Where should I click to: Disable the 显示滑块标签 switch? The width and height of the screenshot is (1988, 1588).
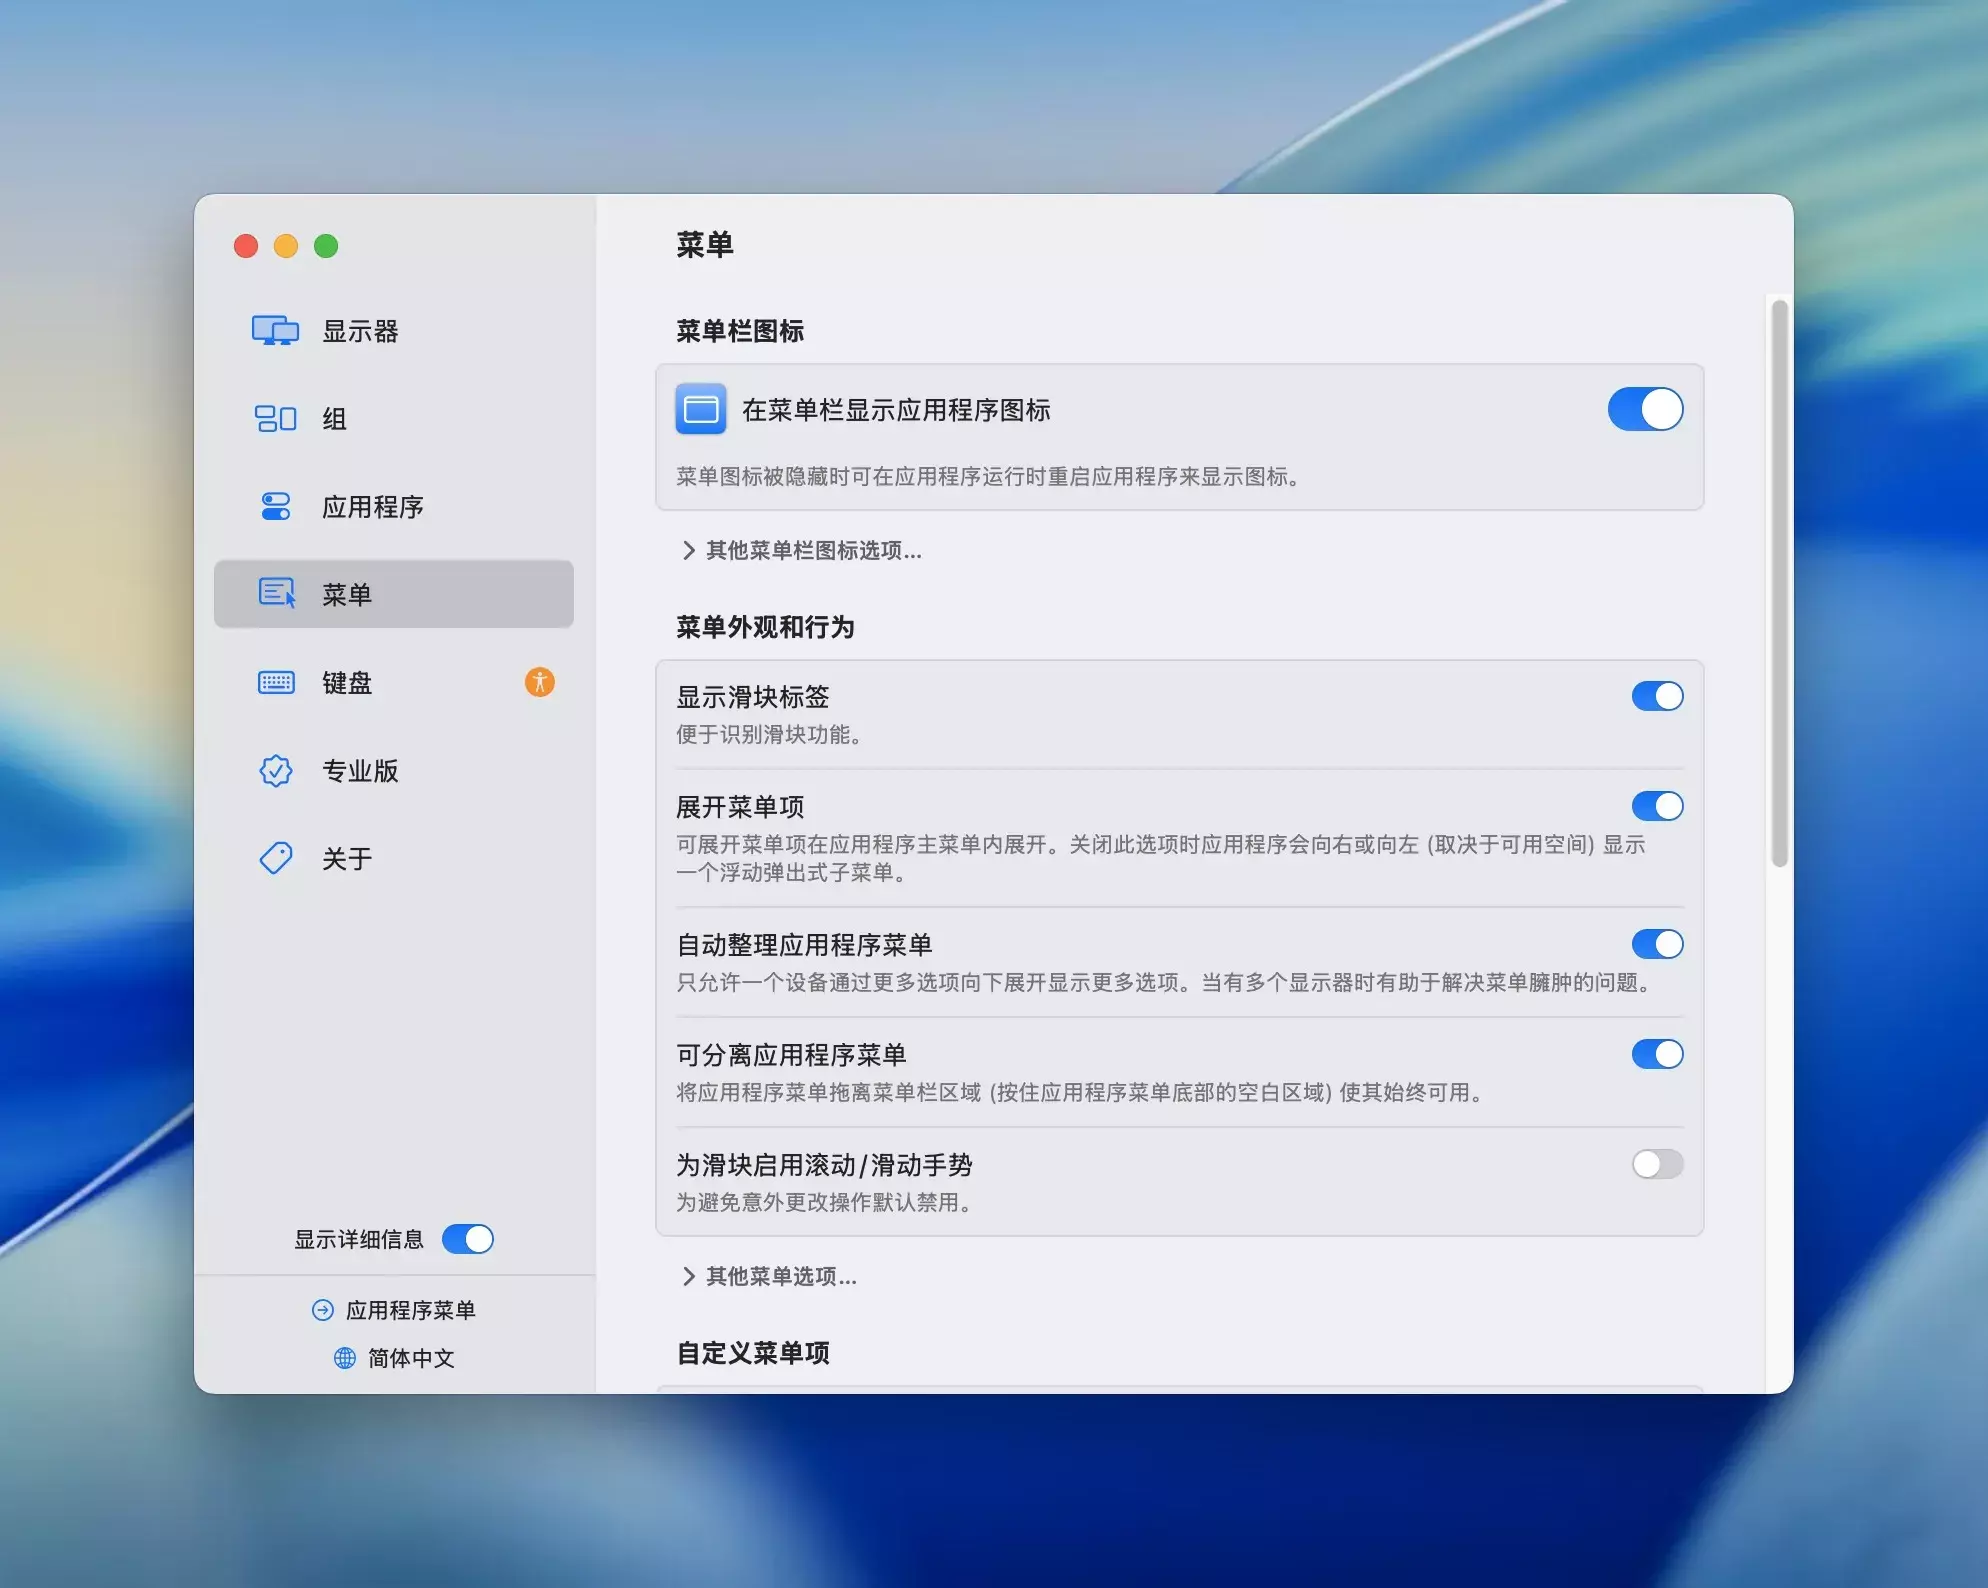(x=1656, y=696)
